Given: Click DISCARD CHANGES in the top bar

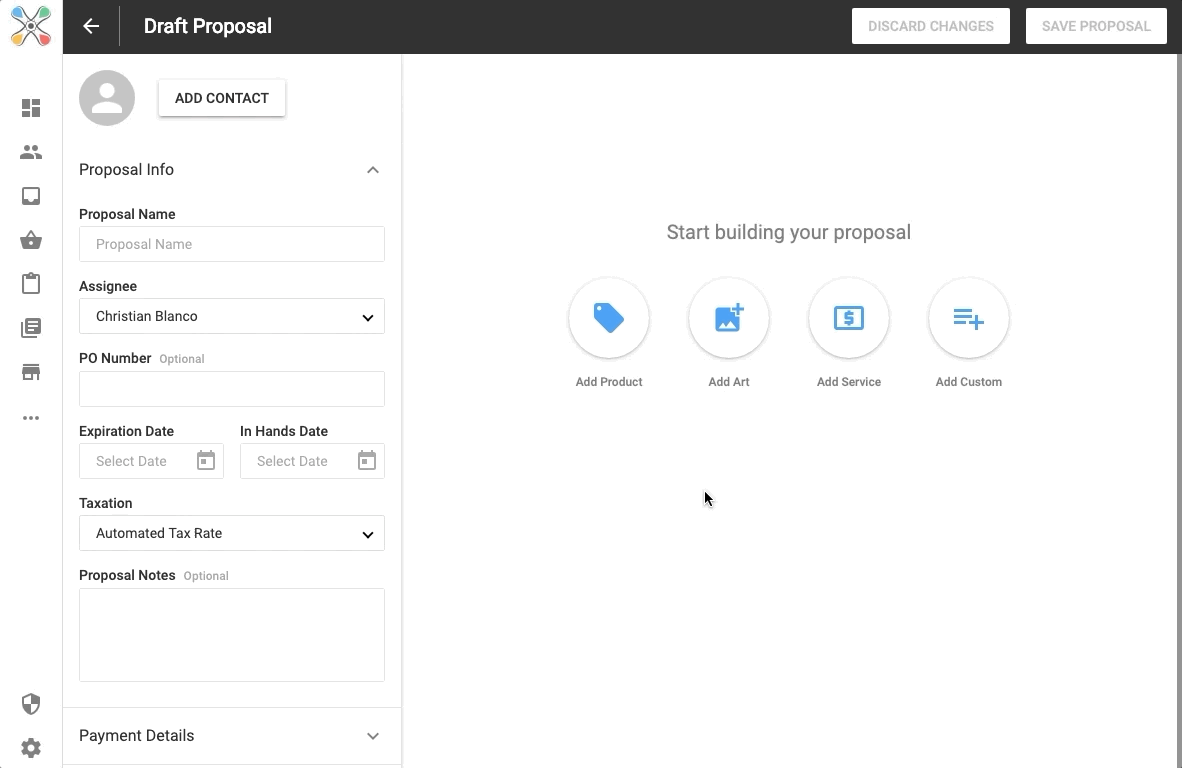Looking at the screenshot, I should click(x=930, y=26).
